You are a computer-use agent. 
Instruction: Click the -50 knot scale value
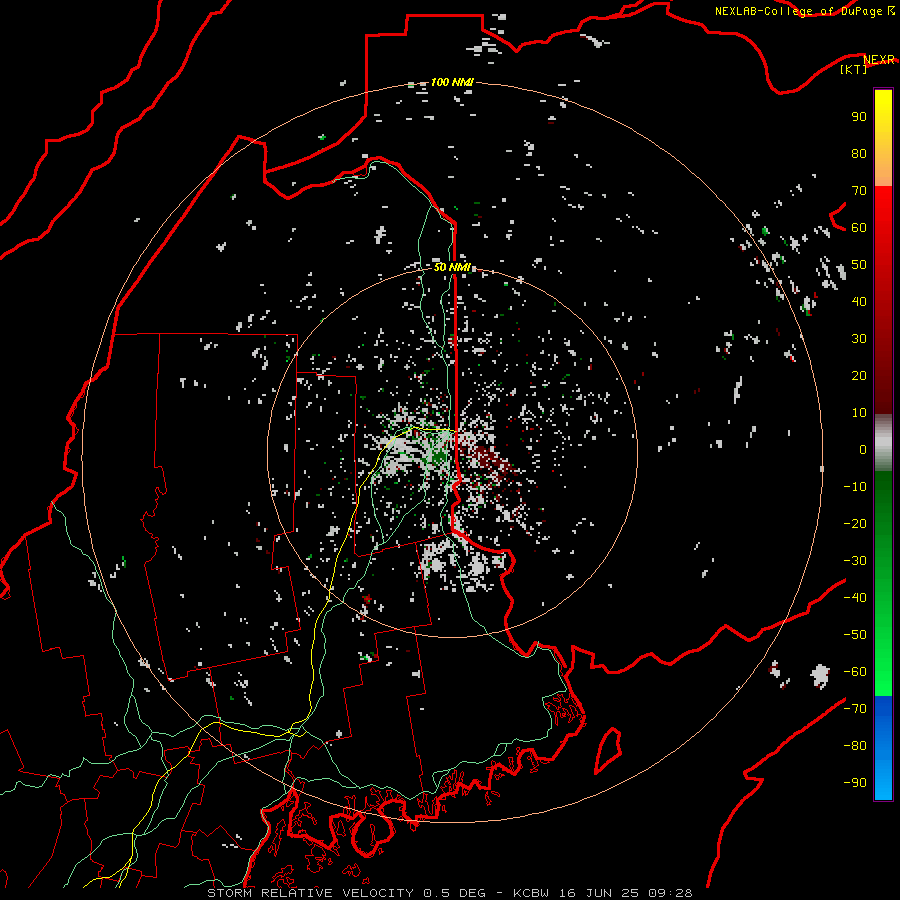click(x=855, y=635)
